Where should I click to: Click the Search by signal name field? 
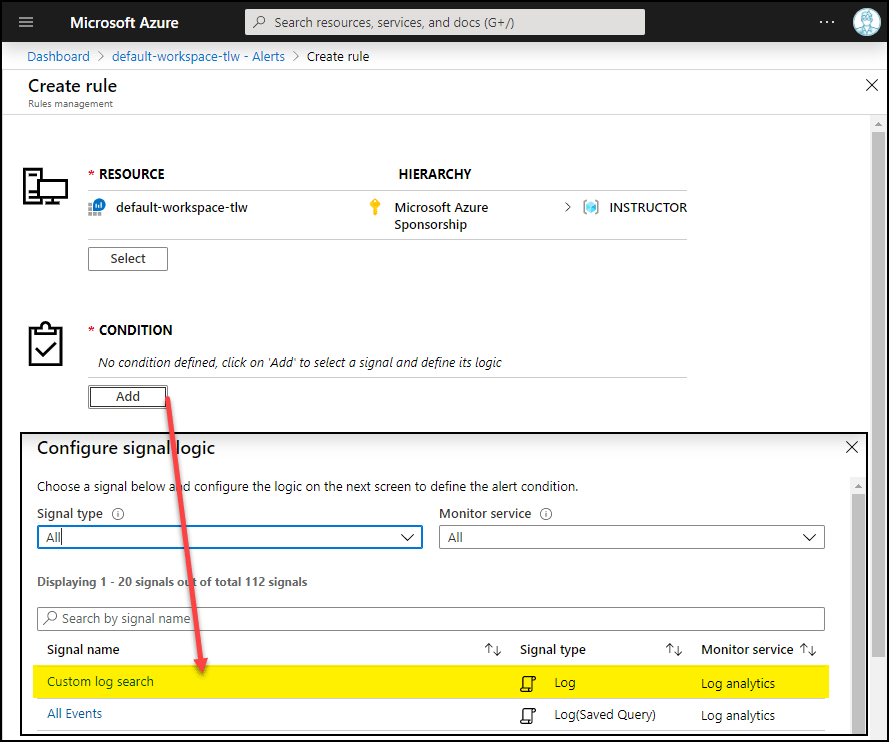[430, 619]
